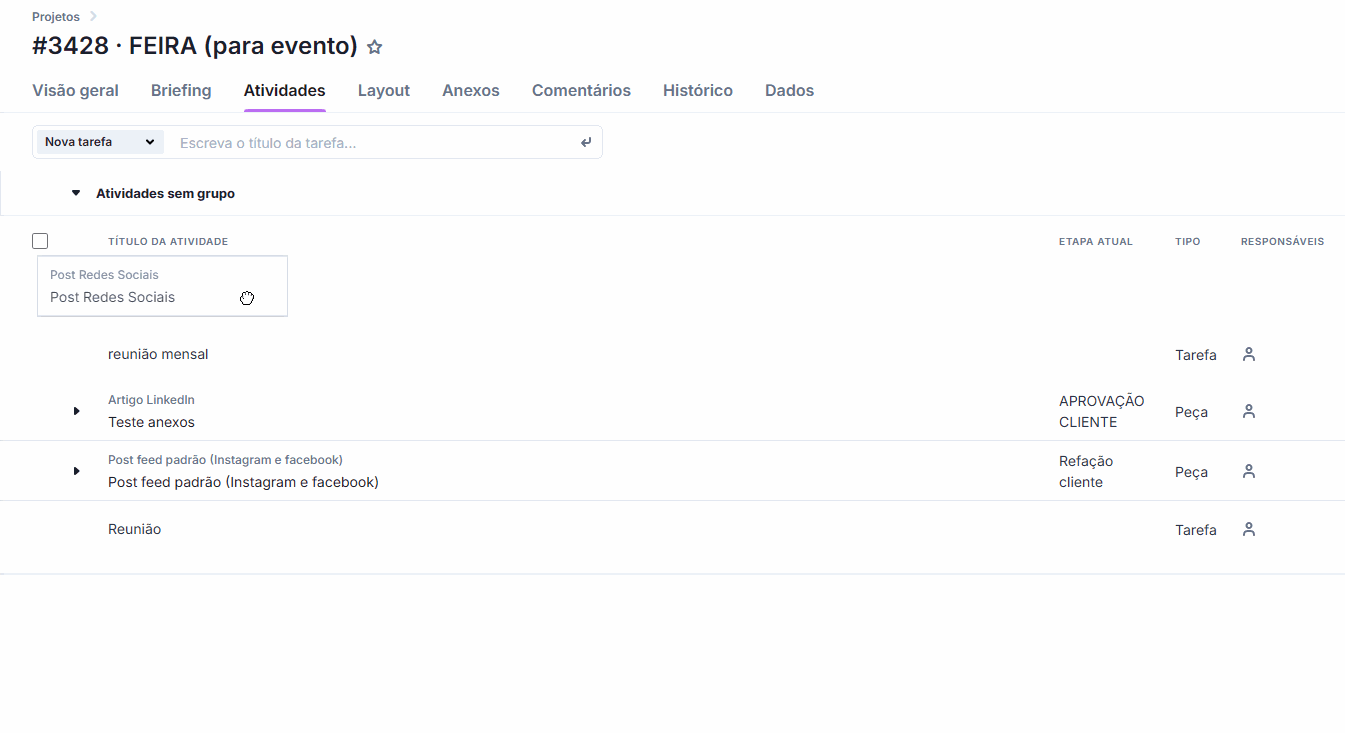
Task: Open Post feed padrão (Instagram e facebook) title
Action: point(243,482)
